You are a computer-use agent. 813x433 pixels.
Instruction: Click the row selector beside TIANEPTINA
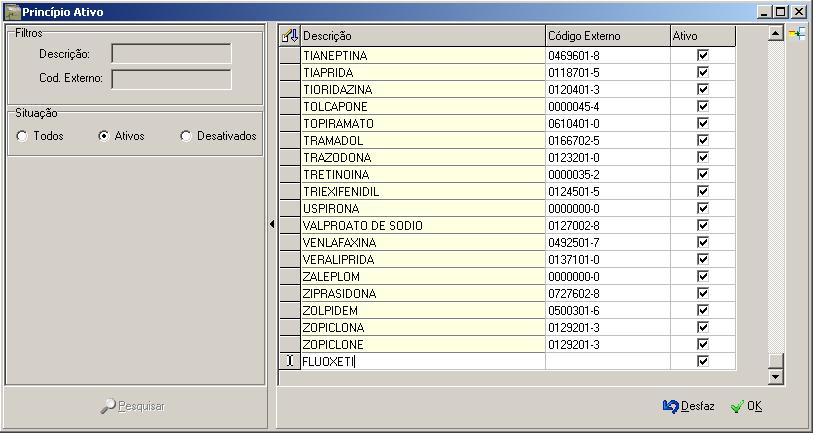click(290, 55)
